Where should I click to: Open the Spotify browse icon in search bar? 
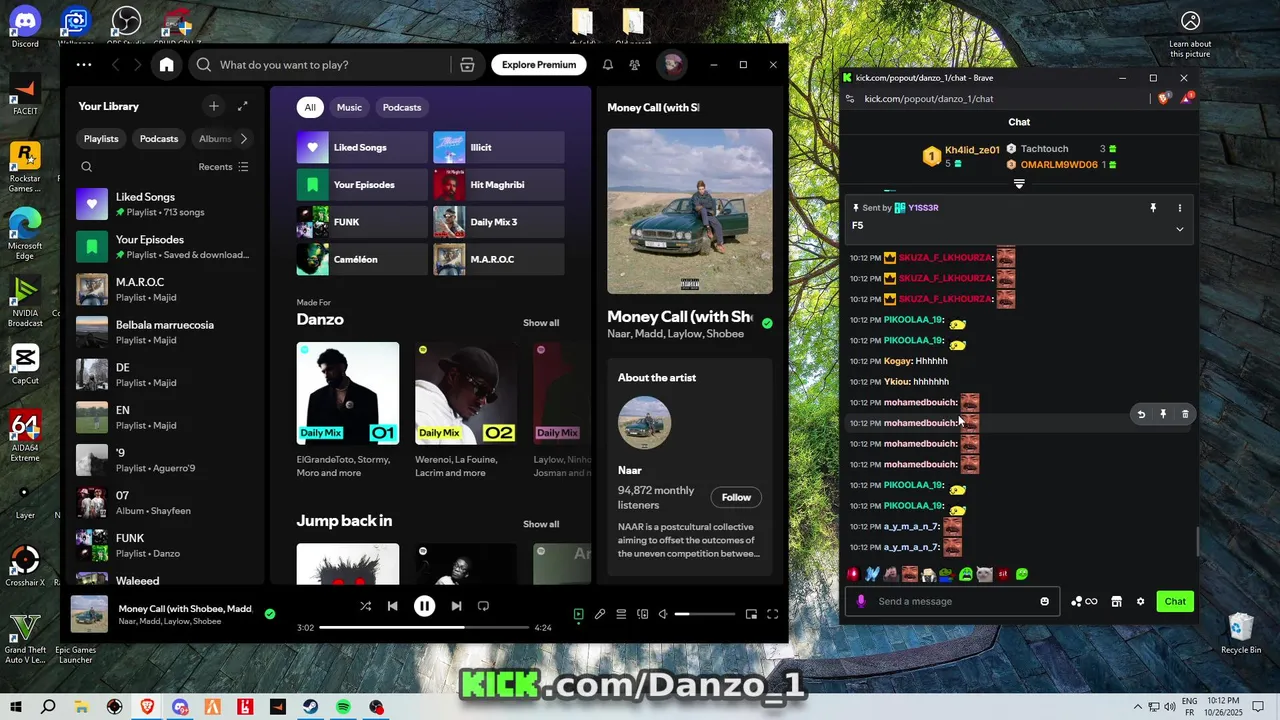pyautogui.click(x=467, y=65)
